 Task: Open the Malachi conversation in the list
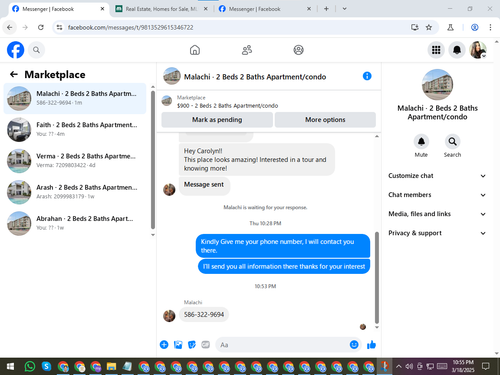(75, 98)
